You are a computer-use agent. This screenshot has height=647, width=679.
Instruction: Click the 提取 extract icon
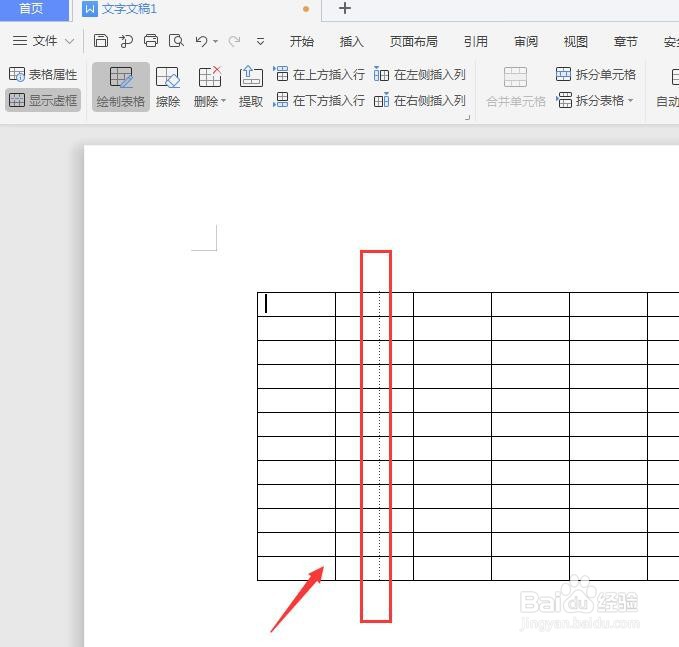click(251, 87)
